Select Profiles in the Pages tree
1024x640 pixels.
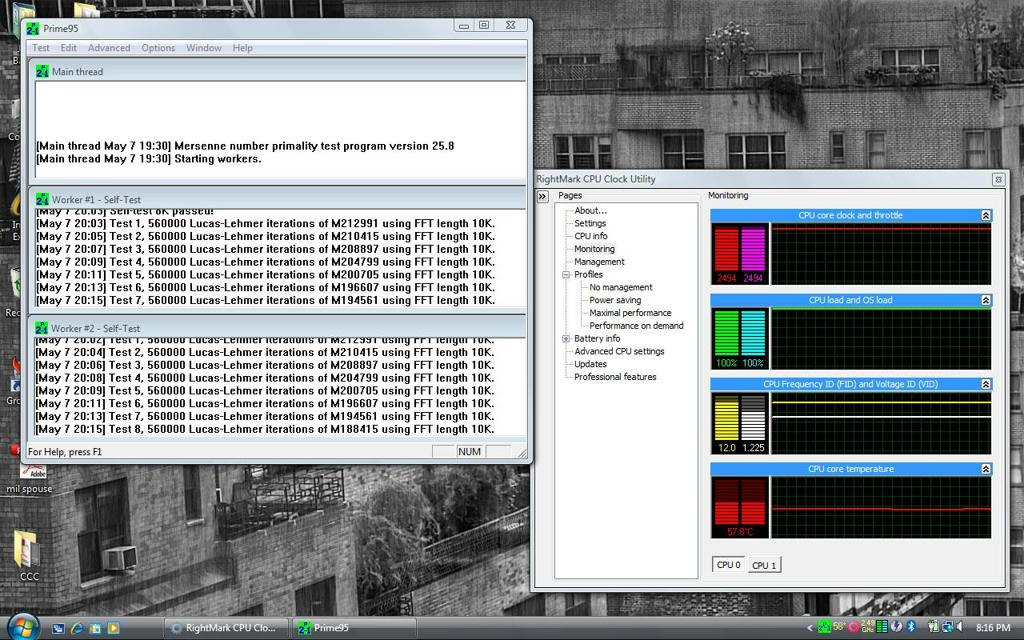(588, 274)
